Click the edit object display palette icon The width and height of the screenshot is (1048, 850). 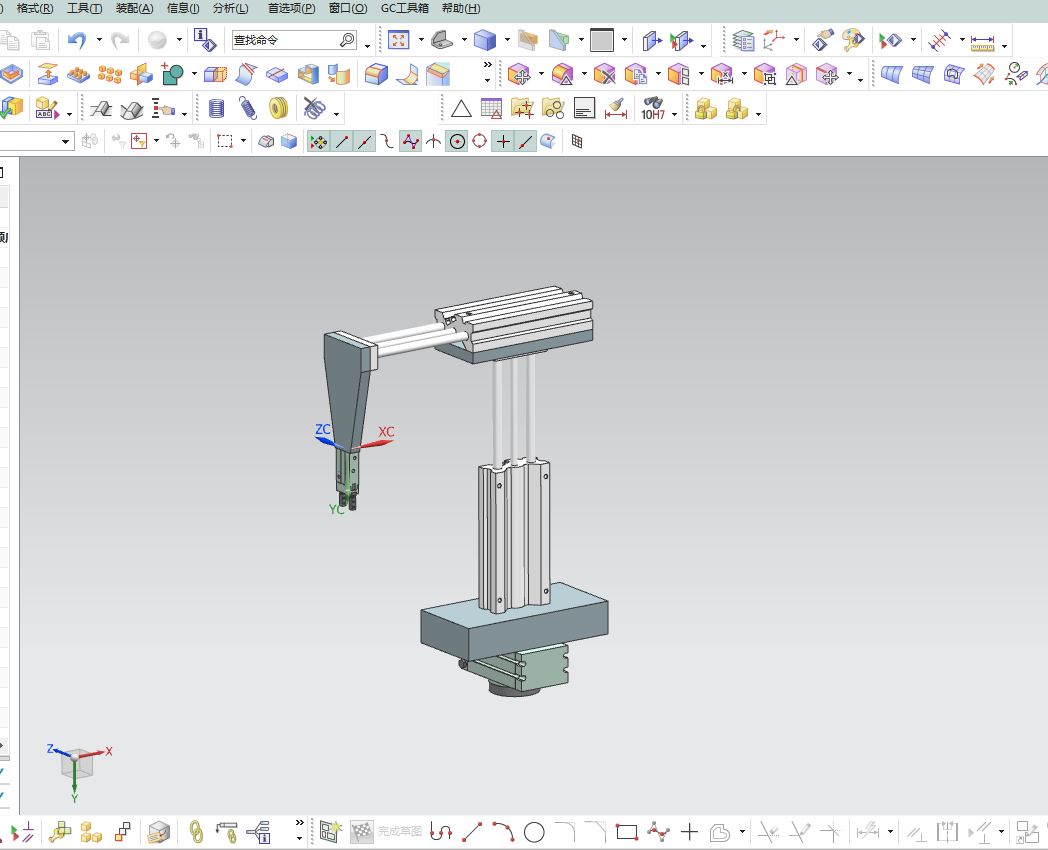854,40
